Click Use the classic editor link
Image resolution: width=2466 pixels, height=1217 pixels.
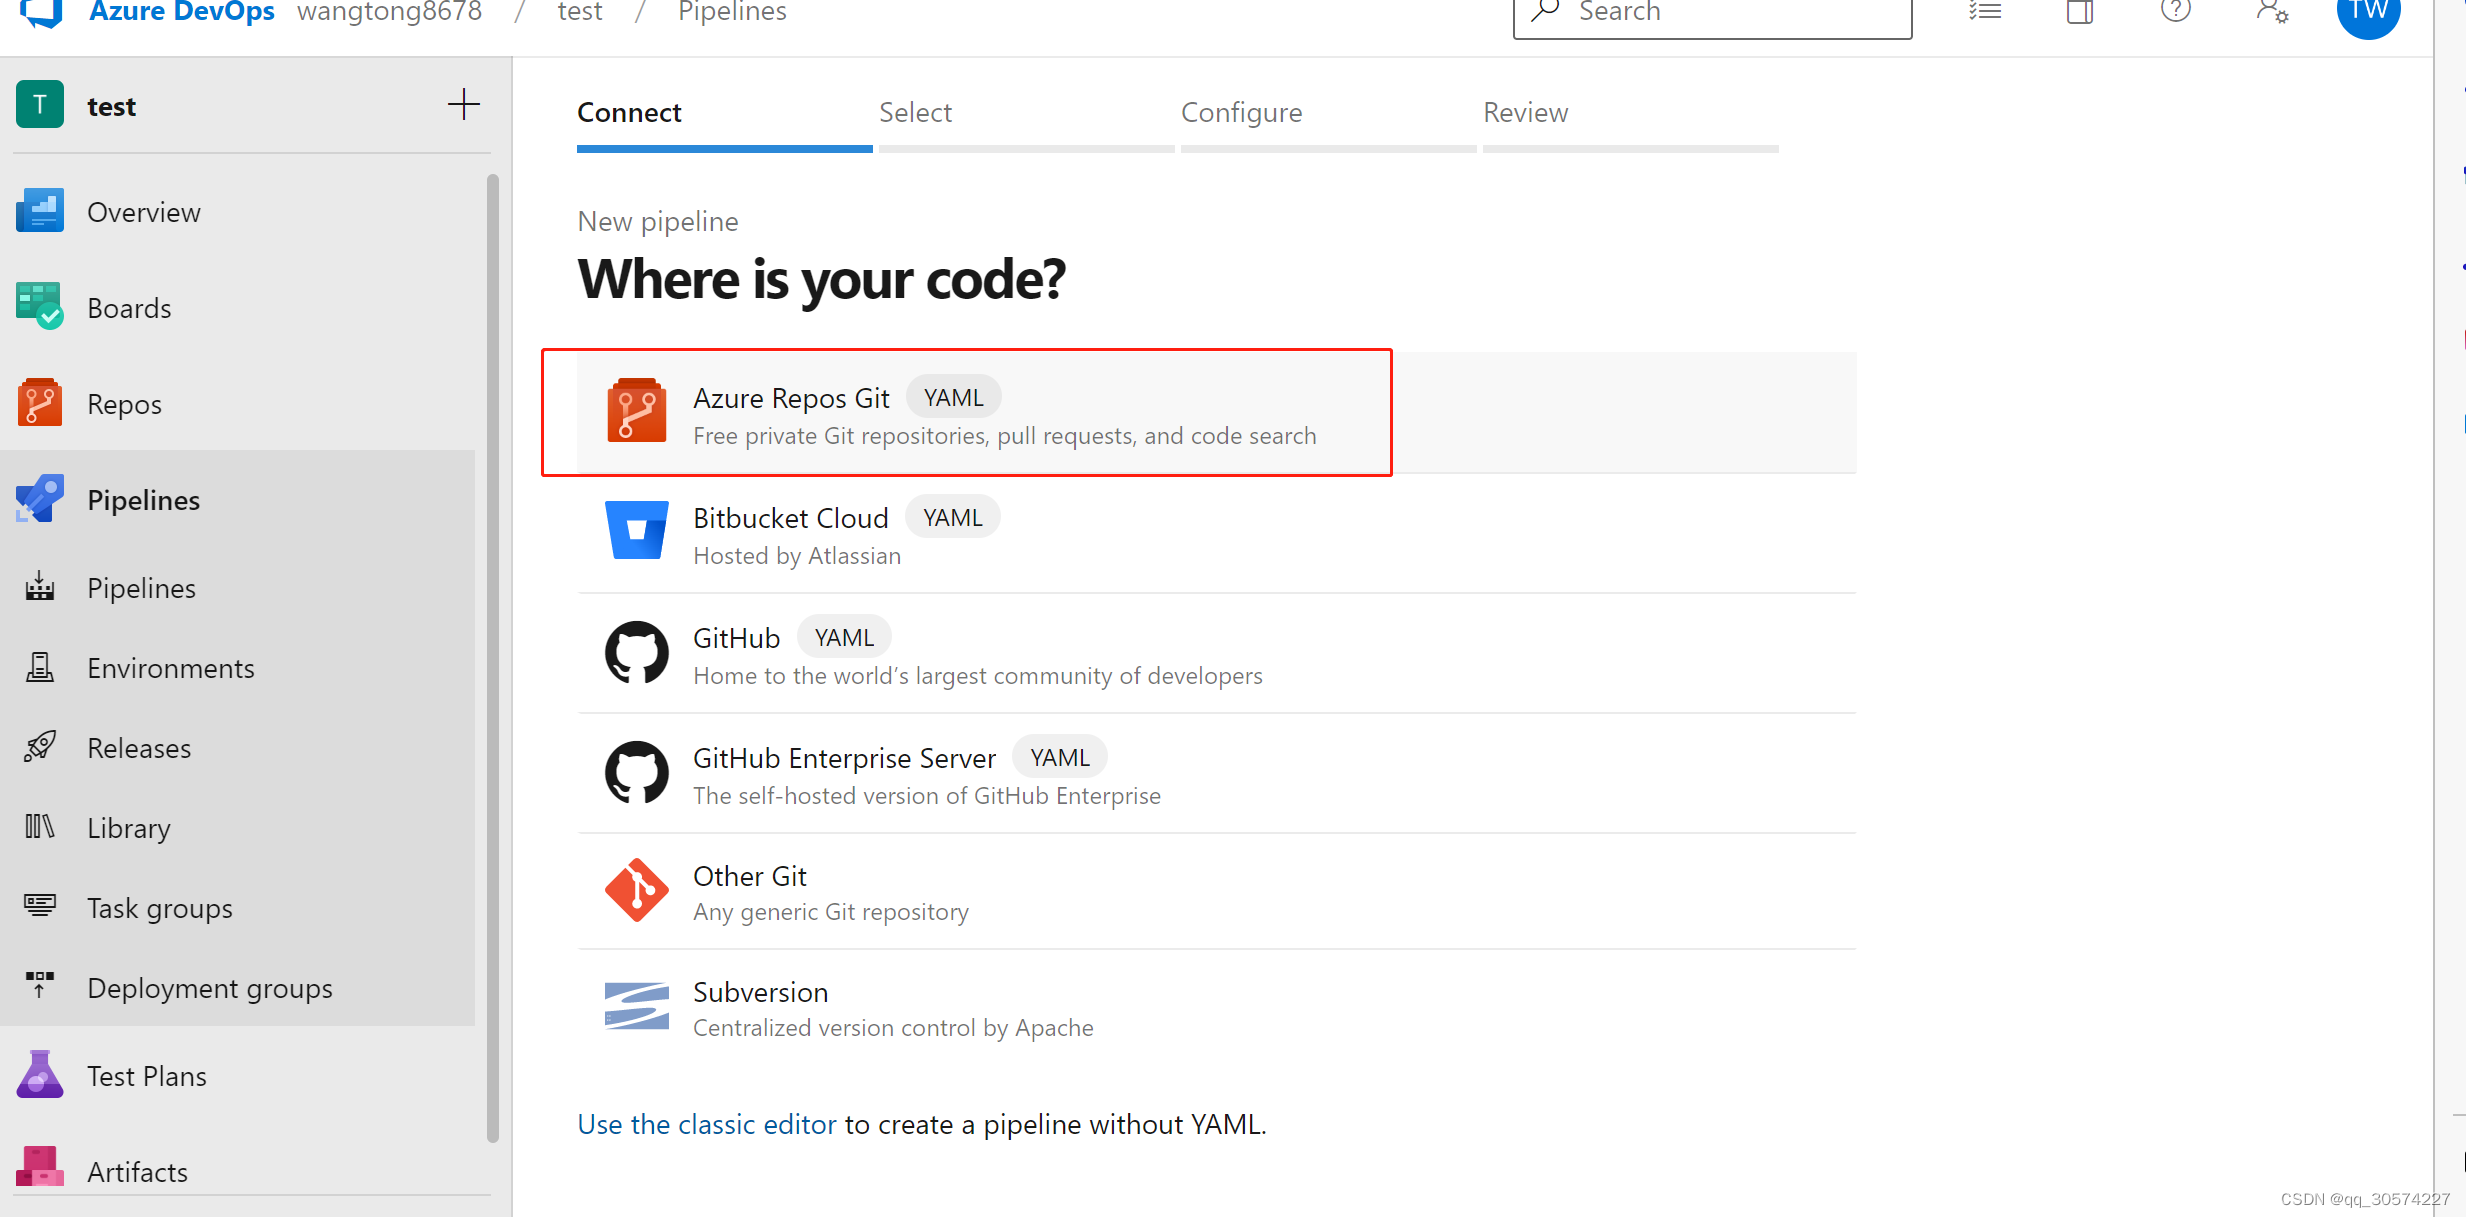706,1124
